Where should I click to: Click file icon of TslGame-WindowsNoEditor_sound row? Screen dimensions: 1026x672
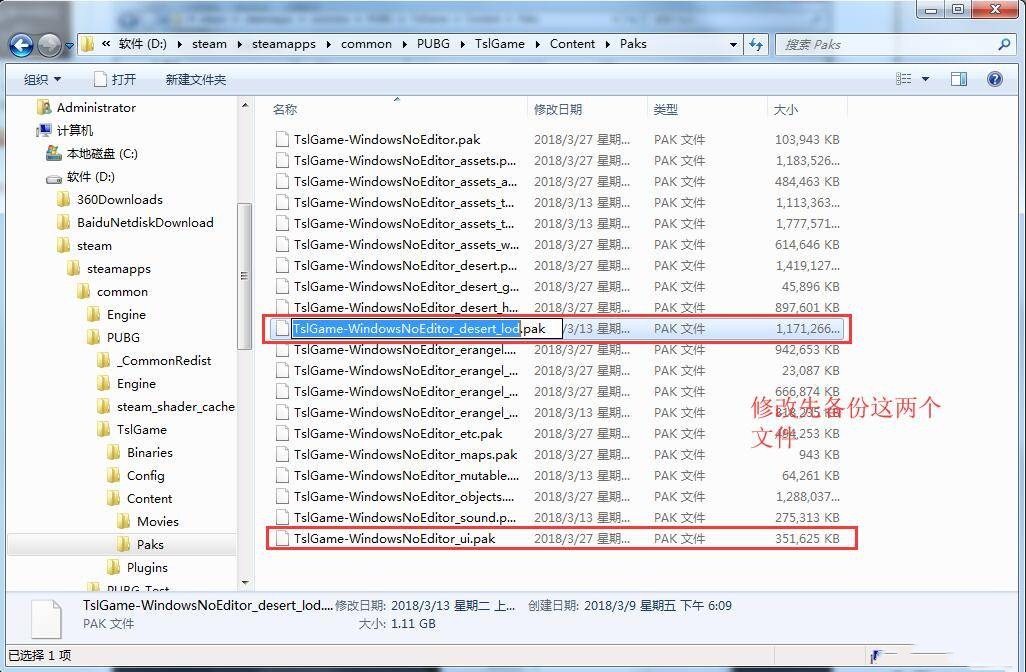tap(282, 517)
